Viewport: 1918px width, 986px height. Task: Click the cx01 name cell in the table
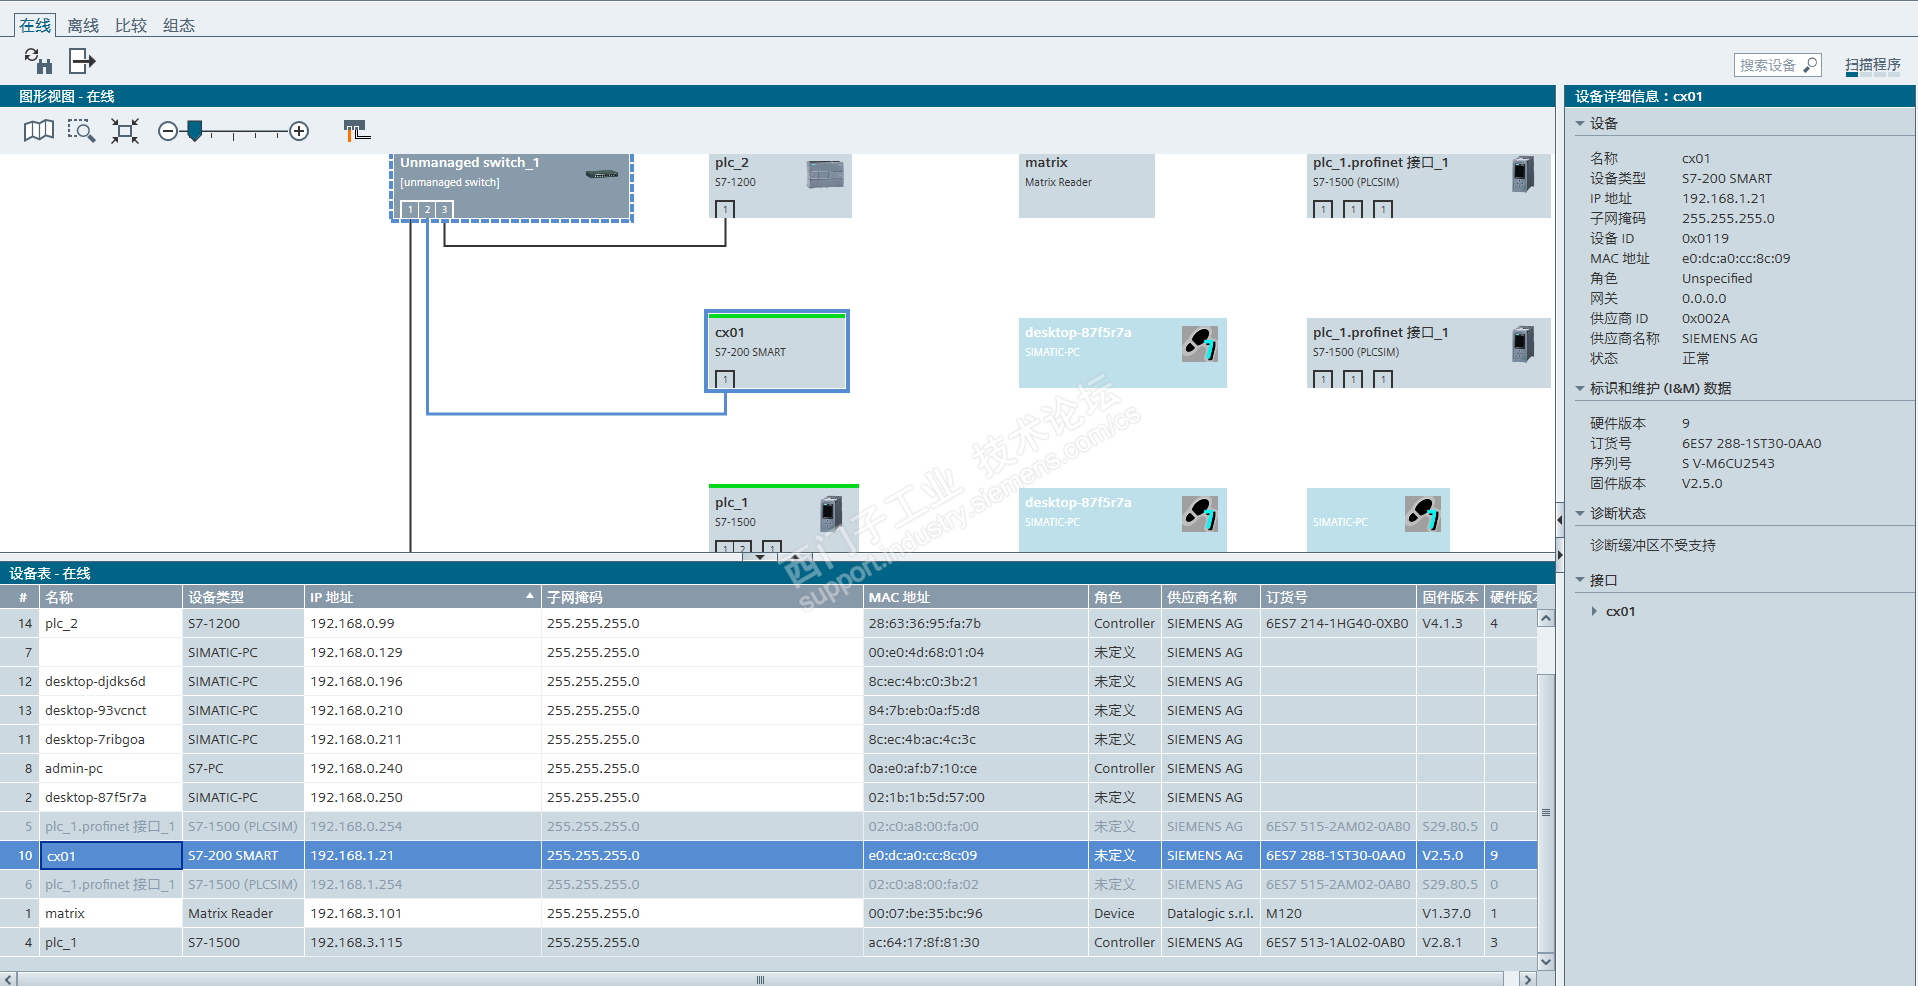111,856
